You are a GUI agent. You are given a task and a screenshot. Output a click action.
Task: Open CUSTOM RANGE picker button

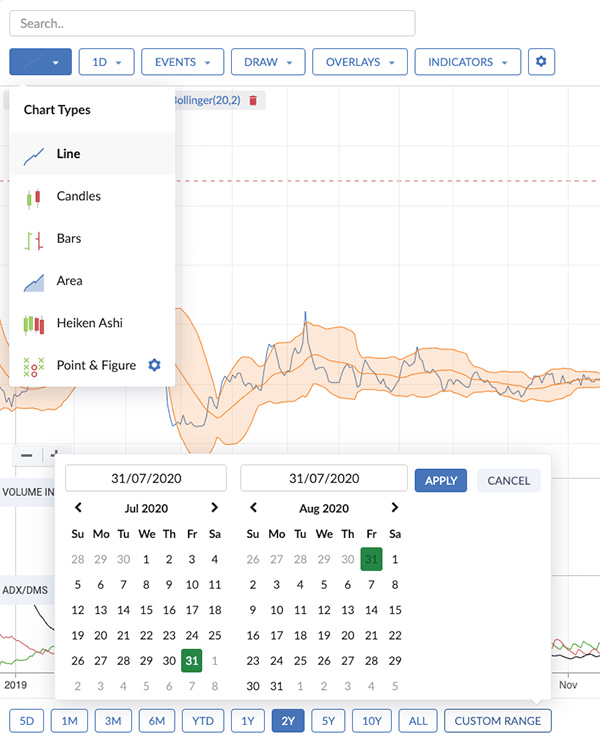click(498, 721)
